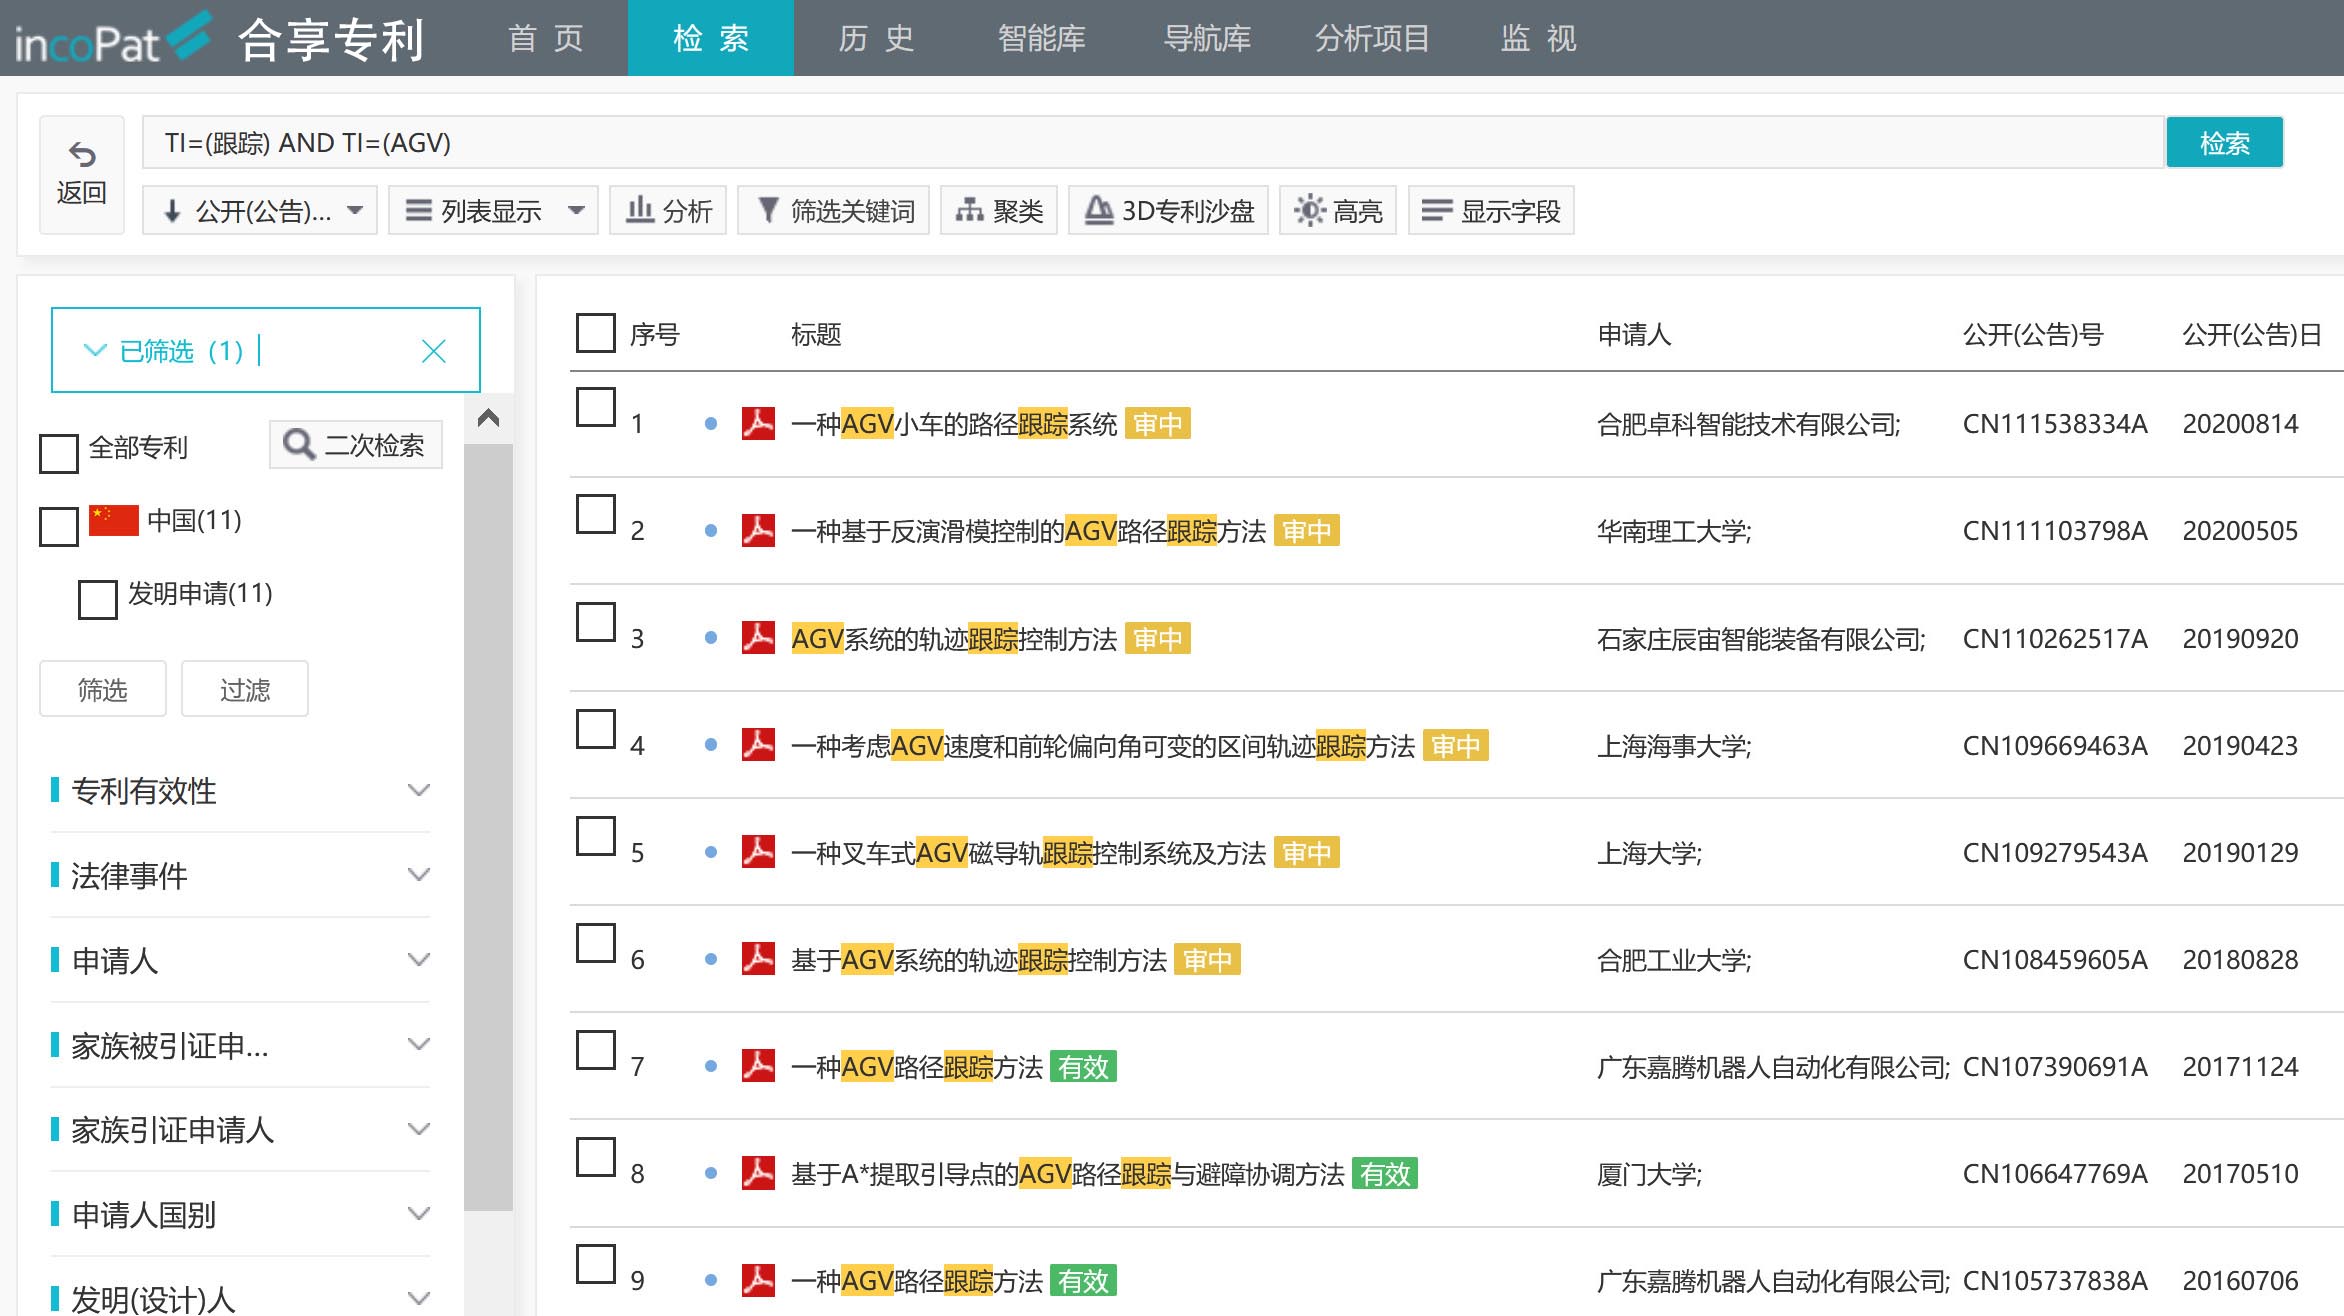Screen dimensions: 2344x1316
Task: Click the back arrow 返回 icon
Action: pos(82,155)
